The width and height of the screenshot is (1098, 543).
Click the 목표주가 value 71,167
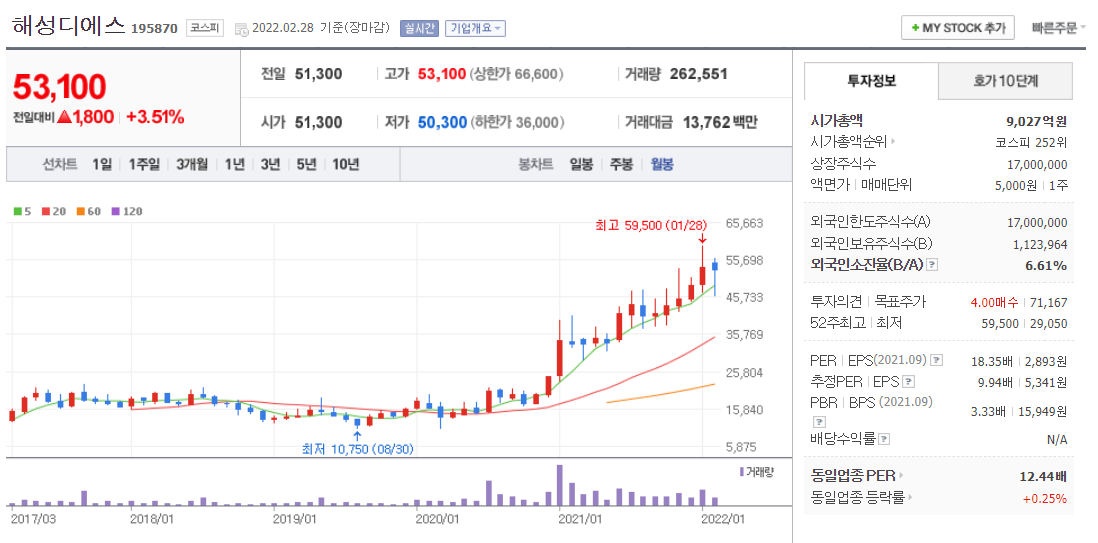point(1048,302)
